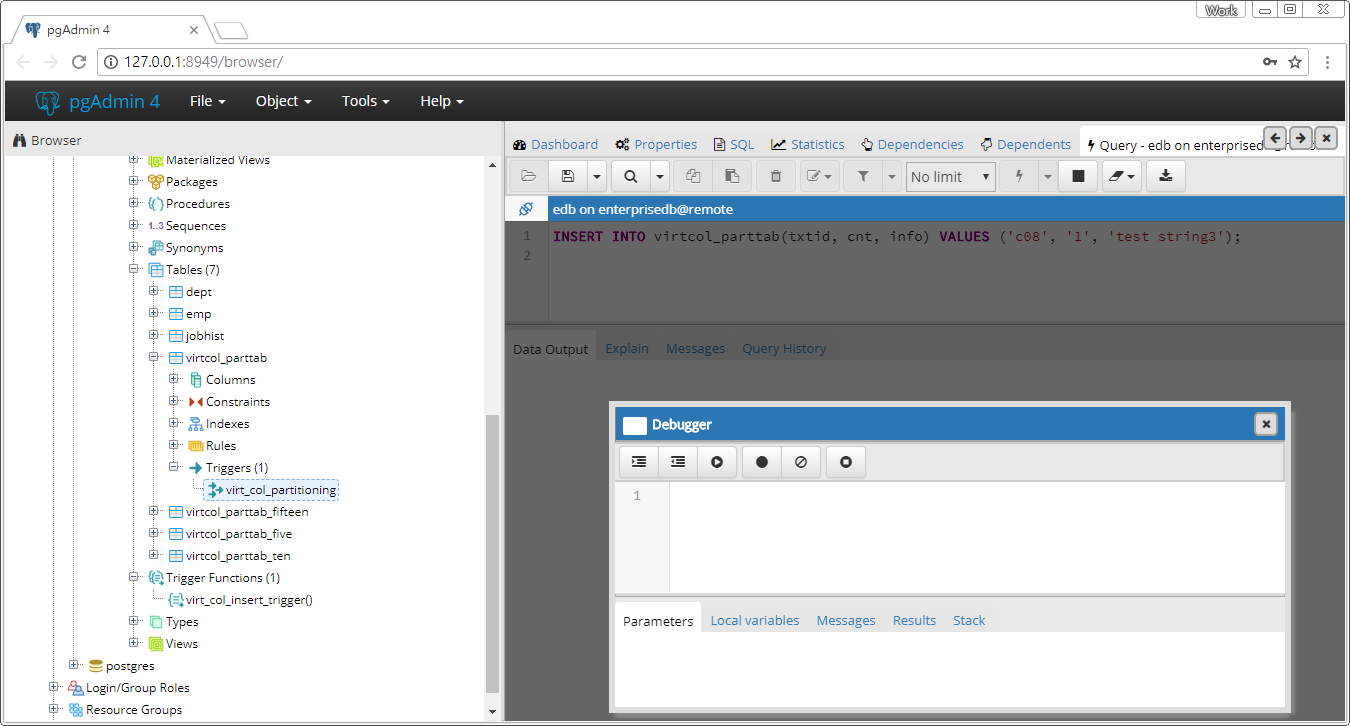Click the Open File folder icon in query toolbar
The image size is (1350, 726).
coord(528,177)
